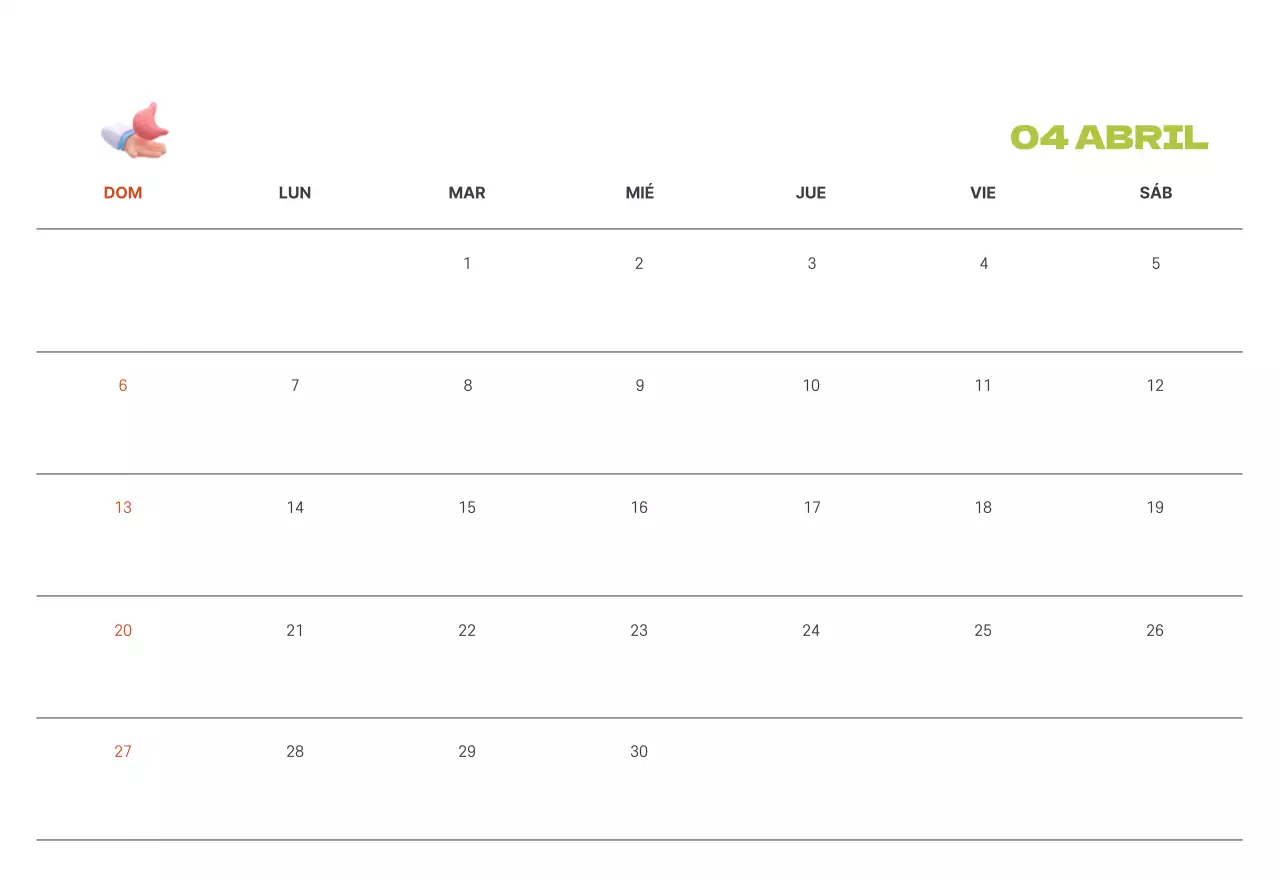The height and width of the screenshot is (880, 1280).
Task: Click the 25 date cell
Action: tap(983, 630)
